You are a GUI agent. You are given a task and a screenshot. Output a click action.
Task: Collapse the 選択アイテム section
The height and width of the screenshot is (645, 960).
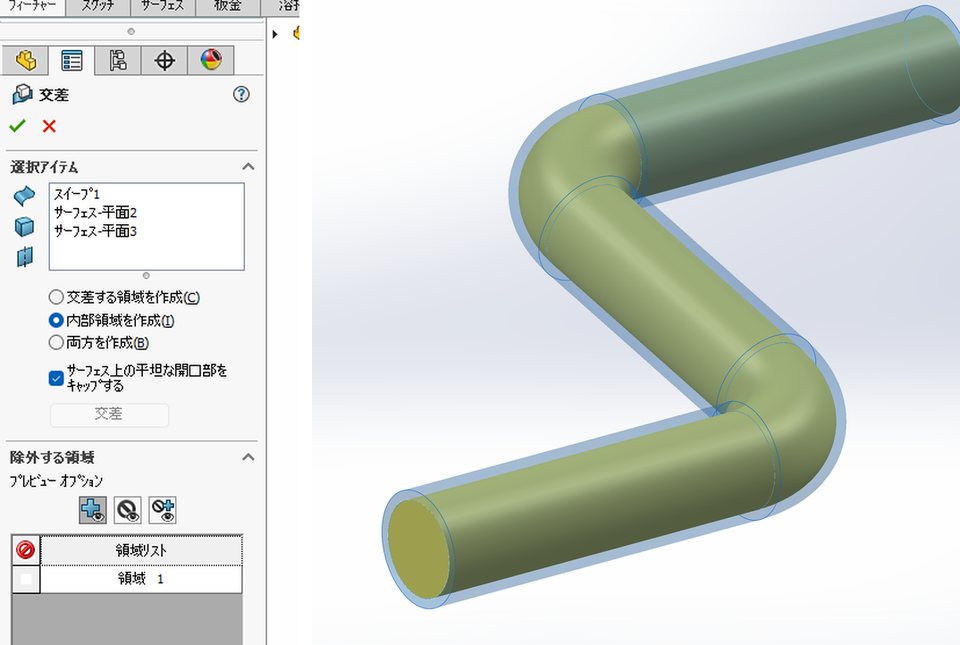pyautogui.click(x=248, y=166)
